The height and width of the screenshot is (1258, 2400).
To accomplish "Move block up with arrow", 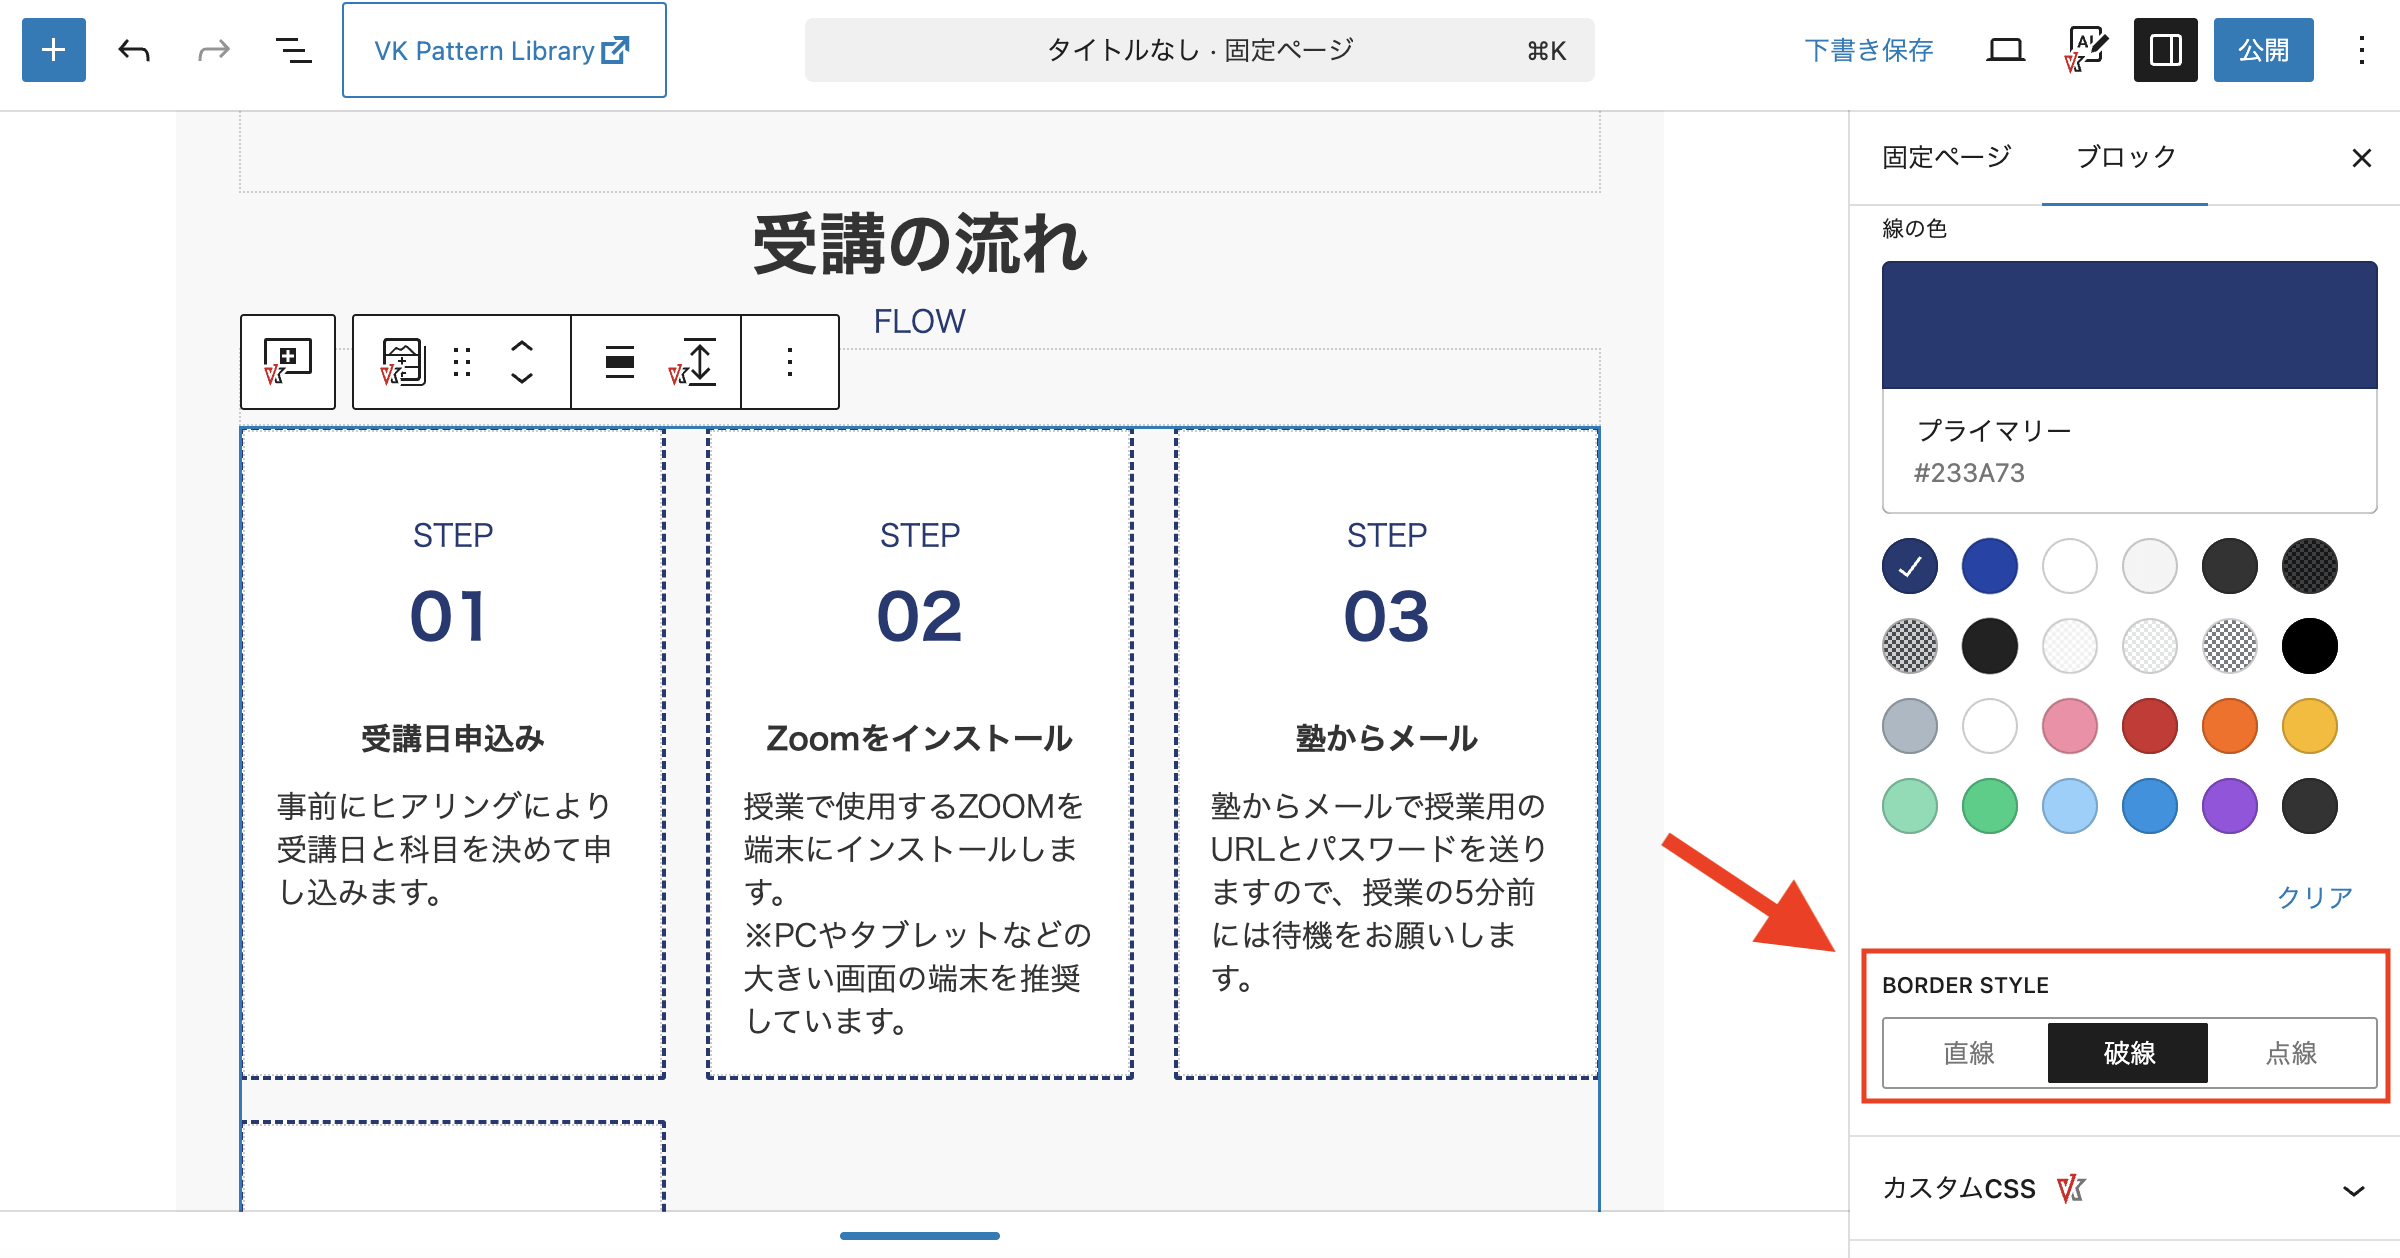I will tap(522, 345).
